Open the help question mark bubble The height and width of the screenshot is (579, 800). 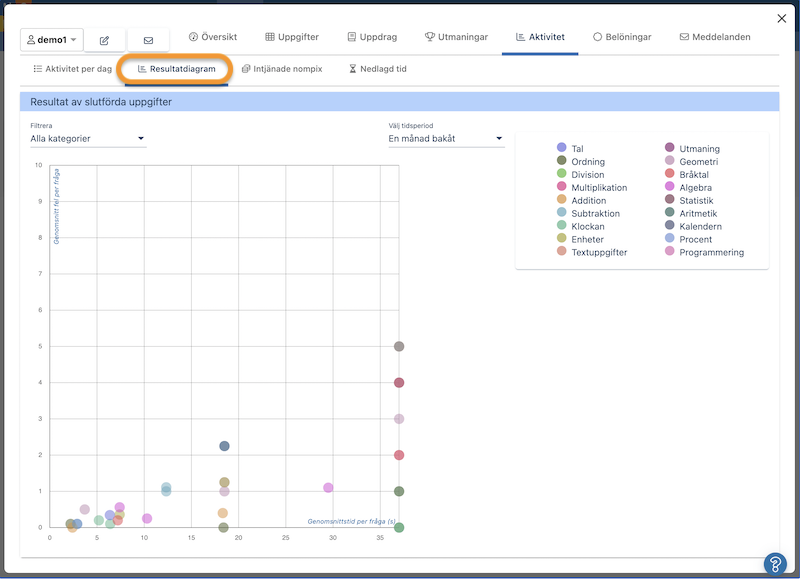(774, 563)
